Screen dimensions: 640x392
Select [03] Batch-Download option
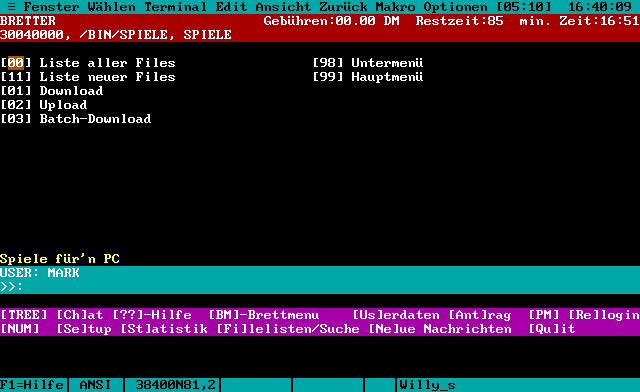point(76,119)
